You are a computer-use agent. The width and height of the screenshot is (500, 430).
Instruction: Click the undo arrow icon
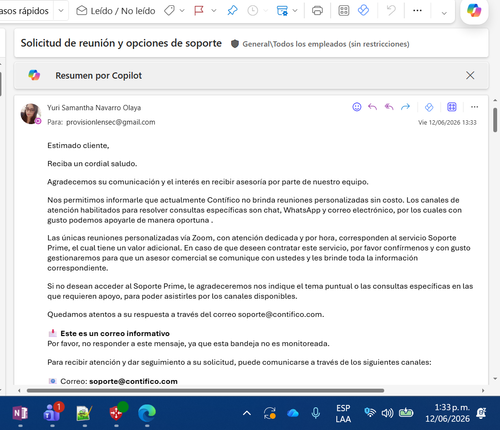click(391, 11)
